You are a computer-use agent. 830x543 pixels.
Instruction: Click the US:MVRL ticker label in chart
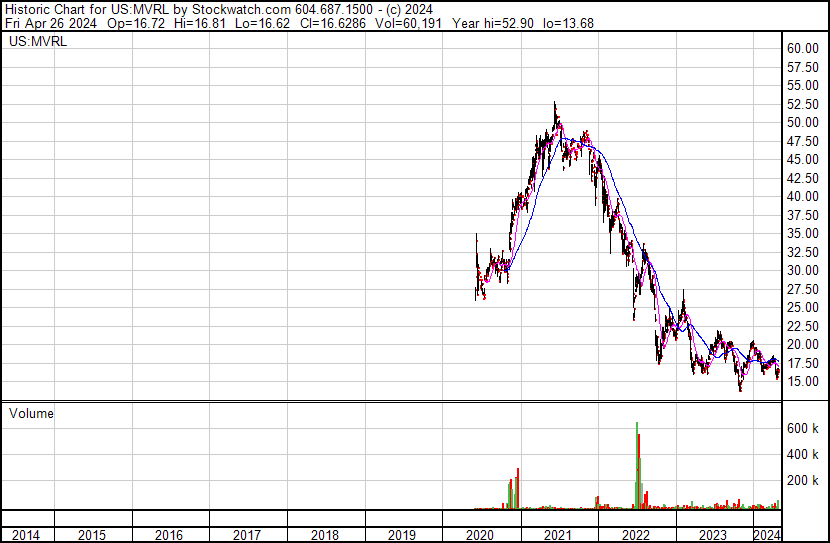[36, 42]
